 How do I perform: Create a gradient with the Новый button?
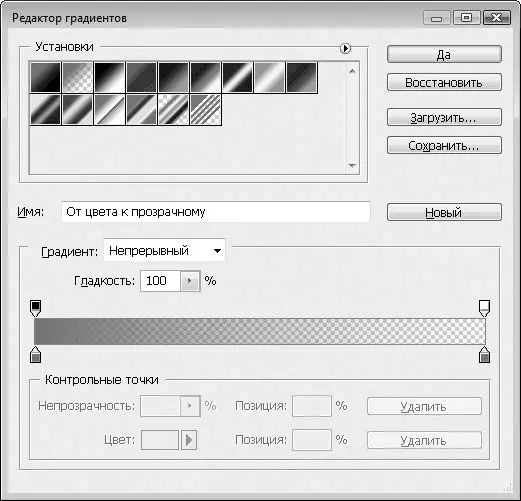tap(444, 212)
